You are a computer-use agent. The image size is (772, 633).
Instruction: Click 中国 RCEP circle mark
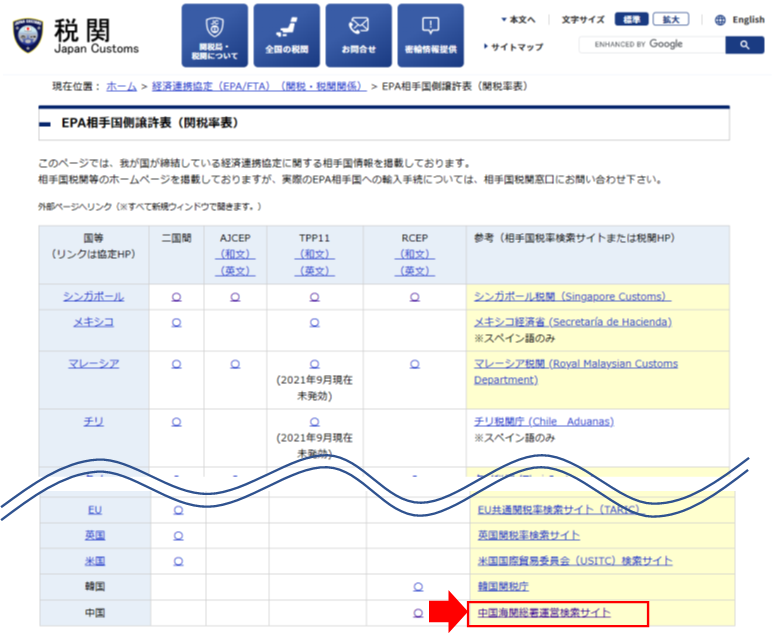pyautogui.click(x=418, y=613)
